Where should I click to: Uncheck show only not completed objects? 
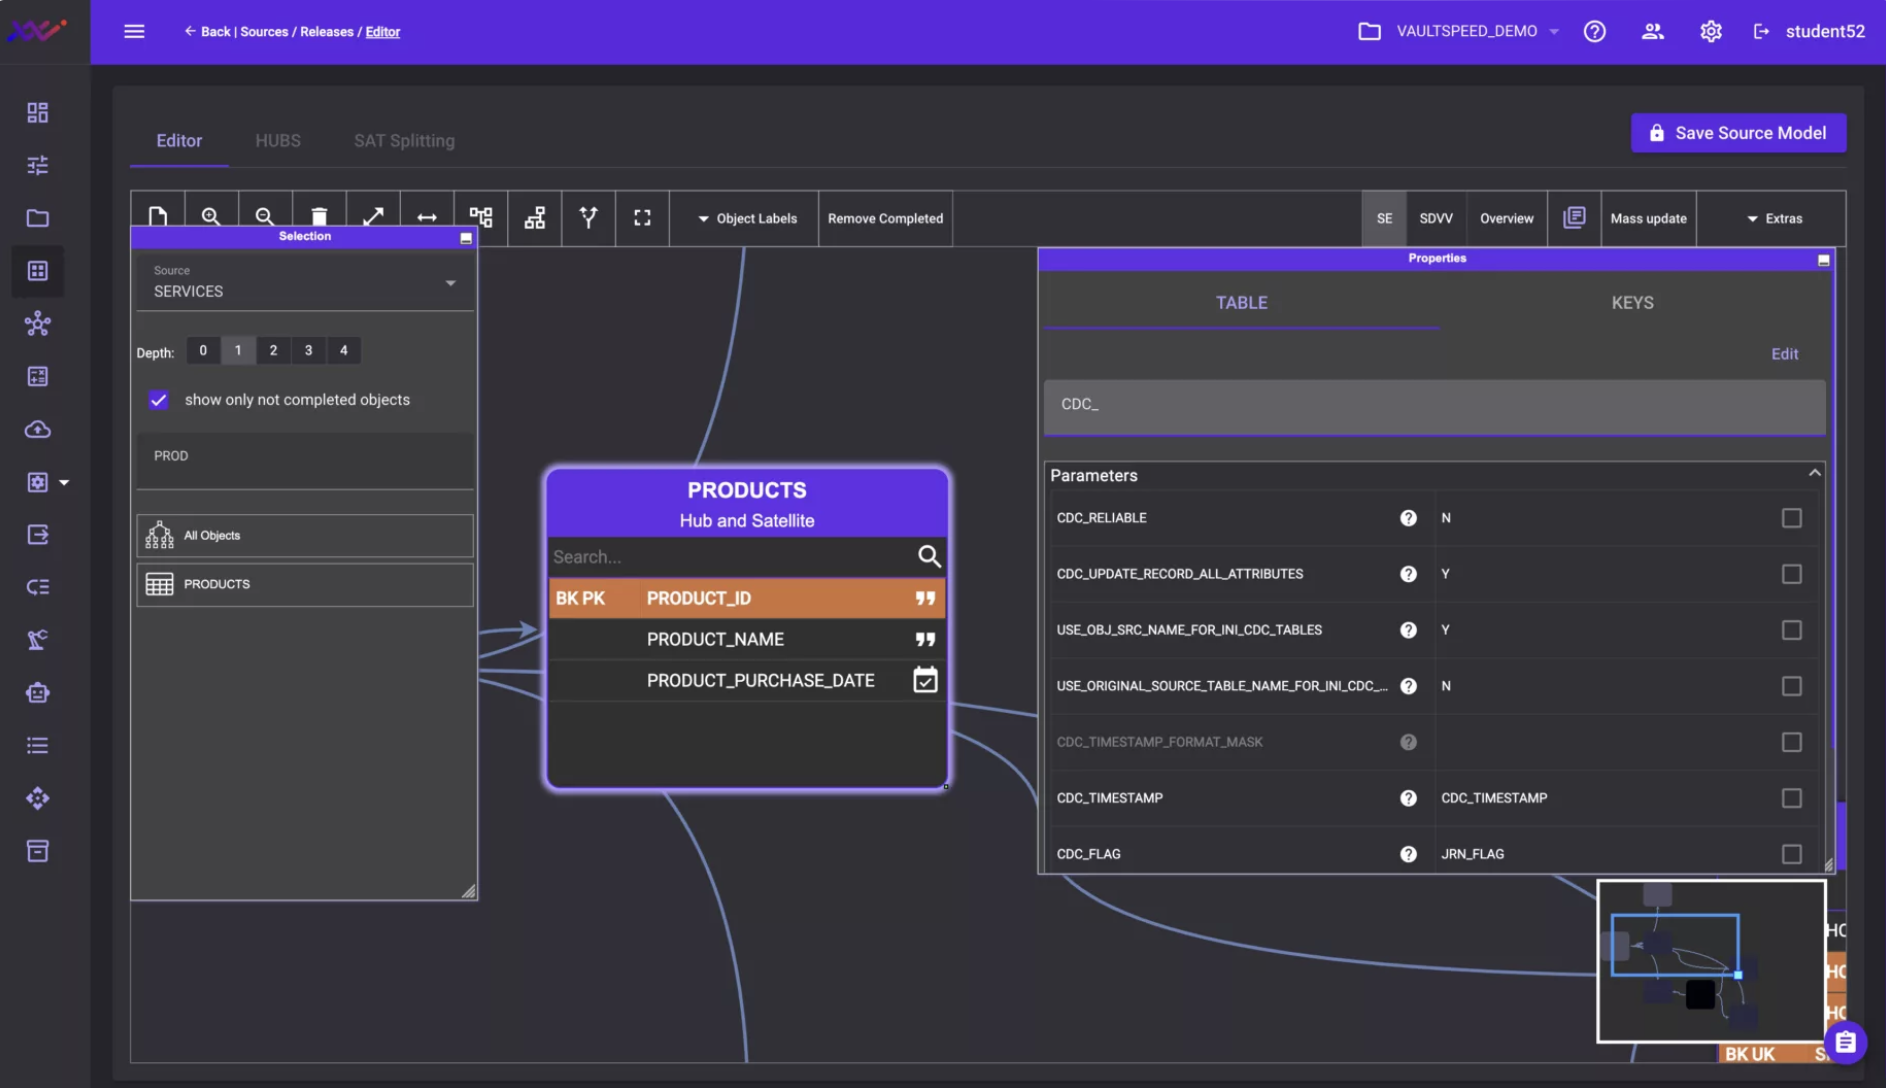159,400
